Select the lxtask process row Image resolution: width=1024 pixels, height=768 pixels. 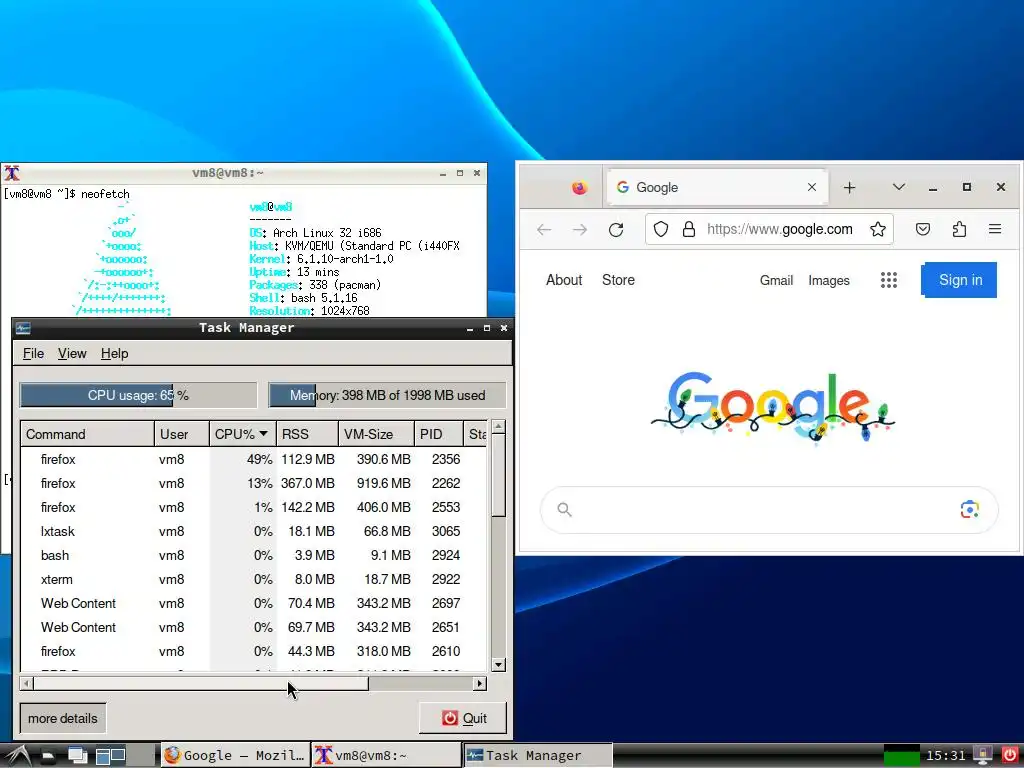[254, 532]
